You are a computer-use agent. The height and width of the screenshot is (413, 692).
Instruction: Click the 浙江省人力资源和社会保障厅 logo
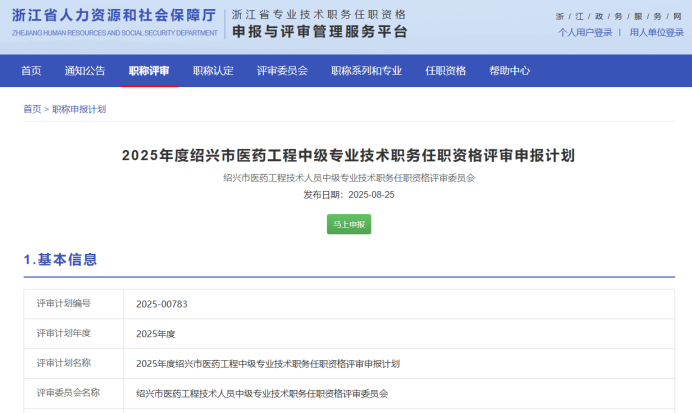click(114, 22)
